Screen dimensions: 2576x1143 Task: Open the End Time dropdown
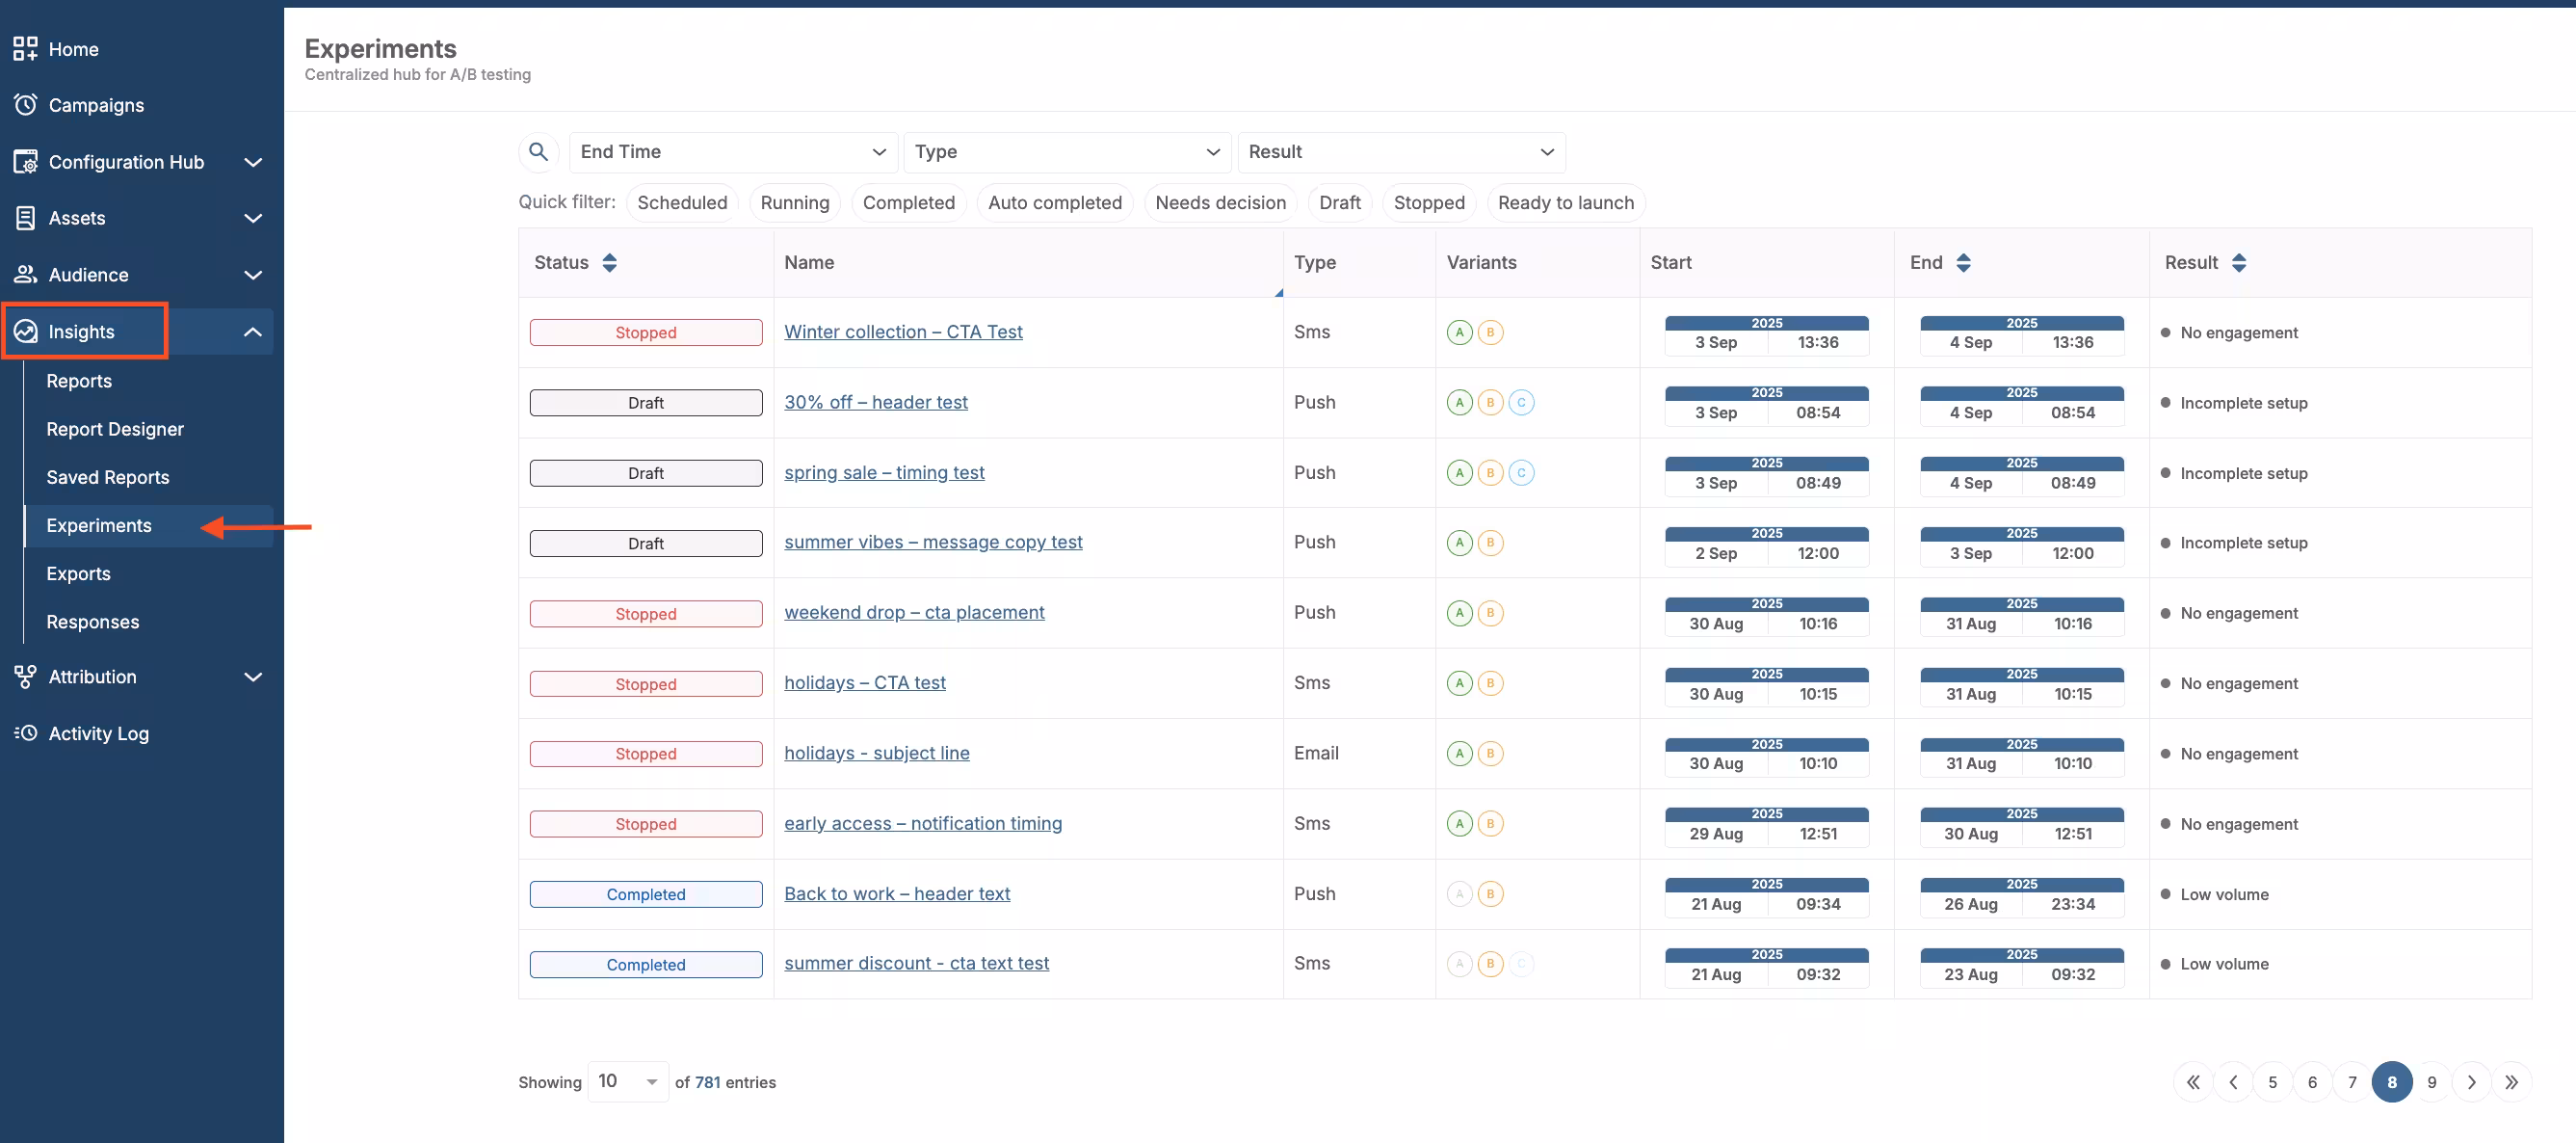pos(733,152)
